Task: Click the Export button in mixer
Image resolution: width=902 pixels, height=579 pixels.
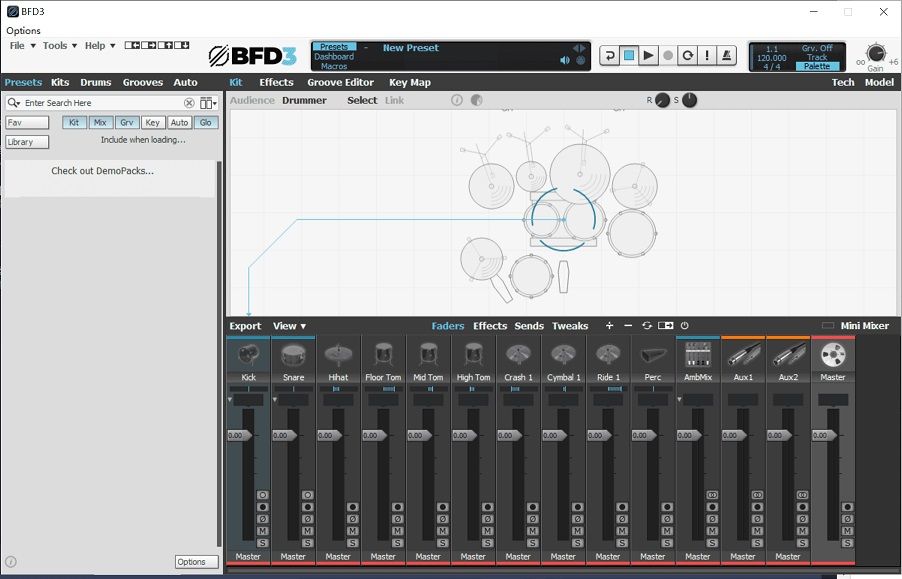Action: 245,326
